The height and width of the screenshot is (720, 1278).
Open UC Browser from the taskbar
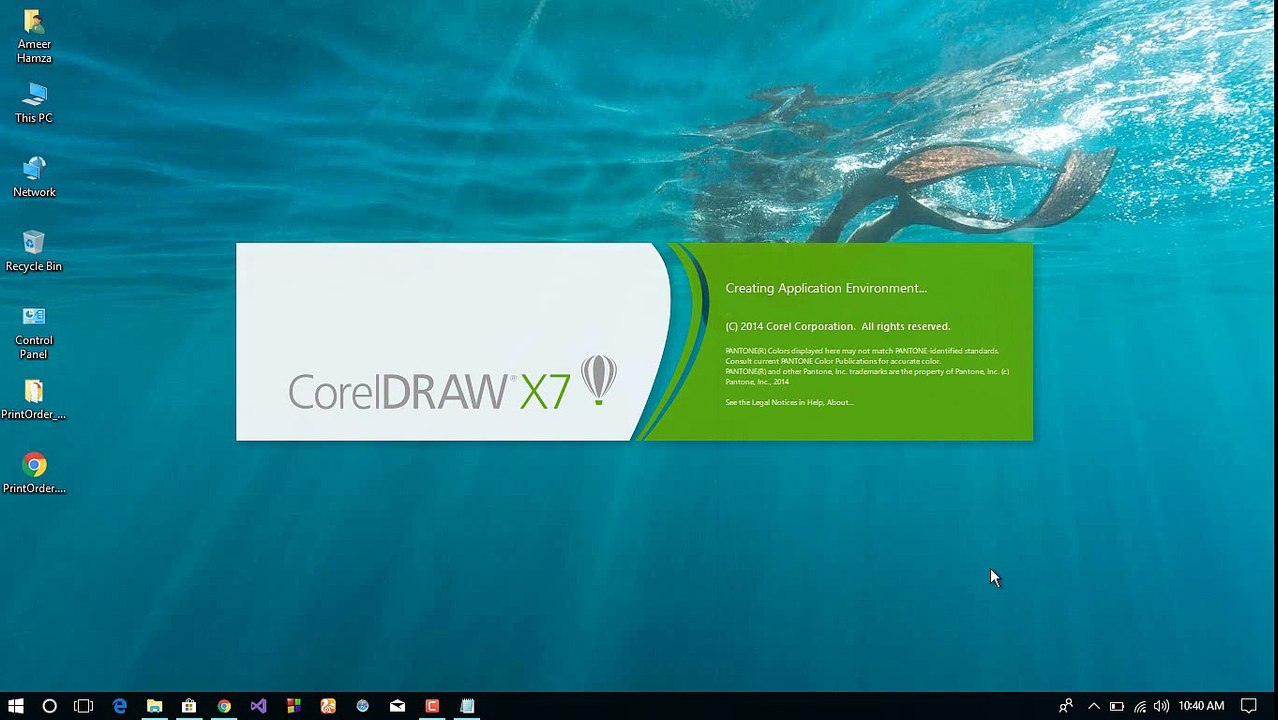tap(328, 706)
